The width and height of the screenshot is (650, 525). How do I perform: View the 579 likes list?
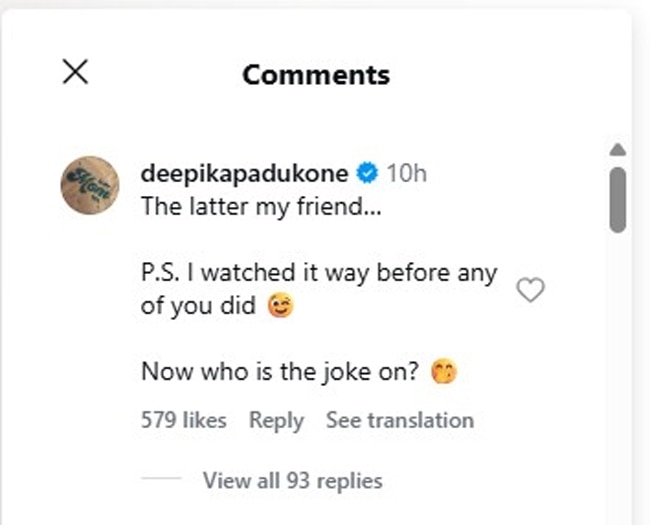pos(183,421)
